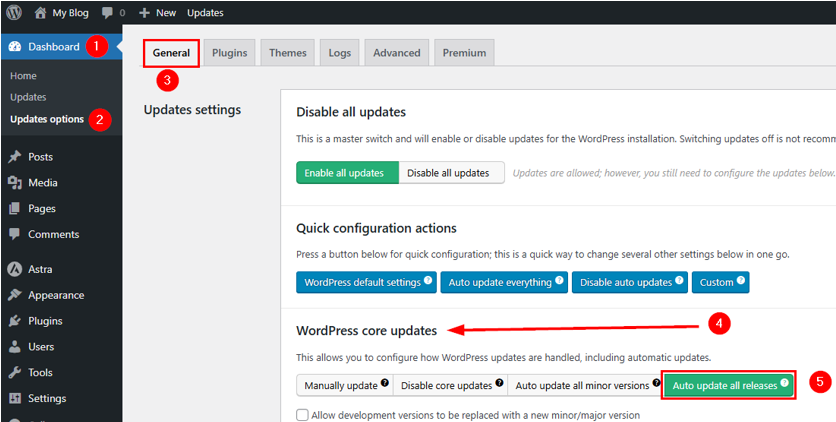Image resolution: width=836 pixels, height=422 pixels.
Task: Click the Pages icon in sidebar
Action: [15, 208]
